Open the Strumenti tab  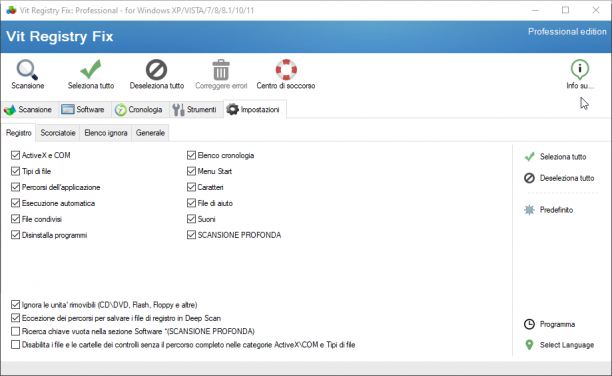pyautogui.click(x=196, y=110)
